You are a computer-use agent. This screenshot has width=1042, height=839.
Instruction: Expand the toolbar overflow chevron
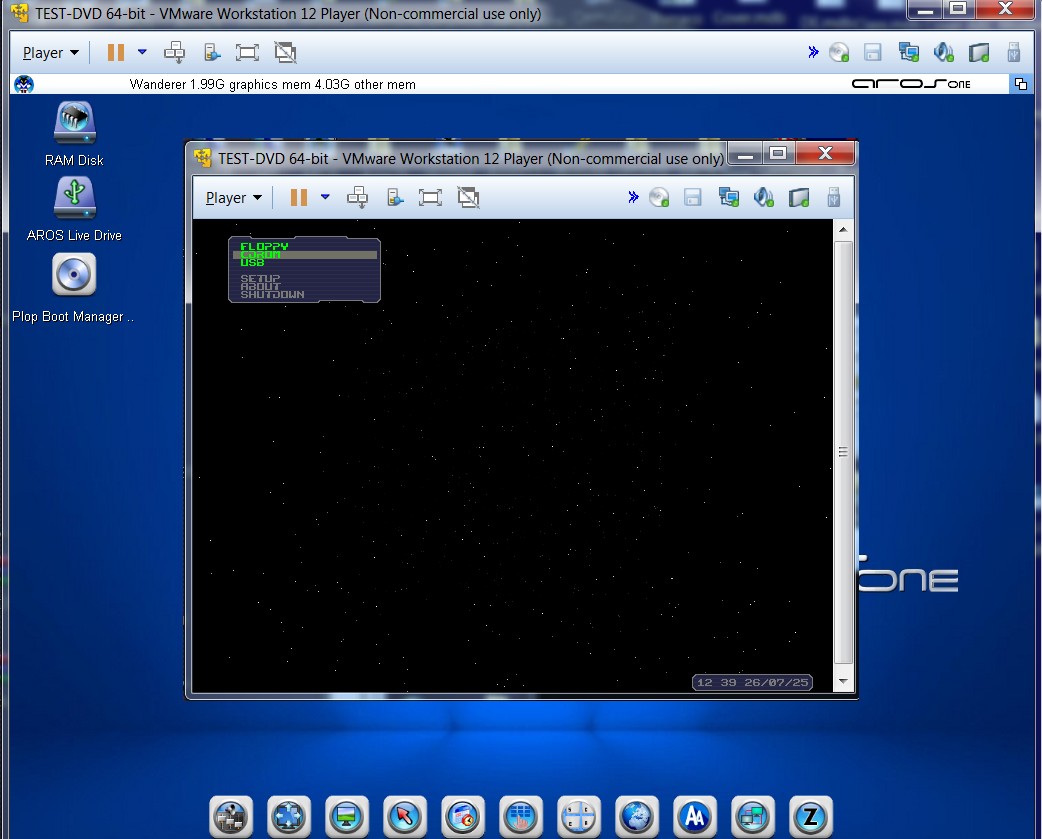(x=633, y=197)
